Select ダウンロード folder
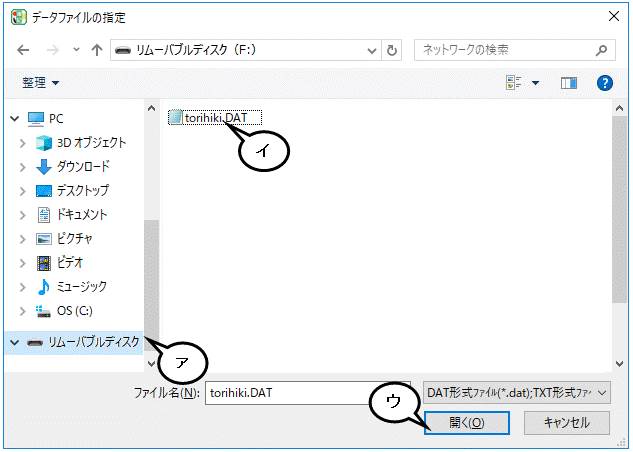Image resolution: width=633 pixels, height=452 pixels. pos(73,167)
